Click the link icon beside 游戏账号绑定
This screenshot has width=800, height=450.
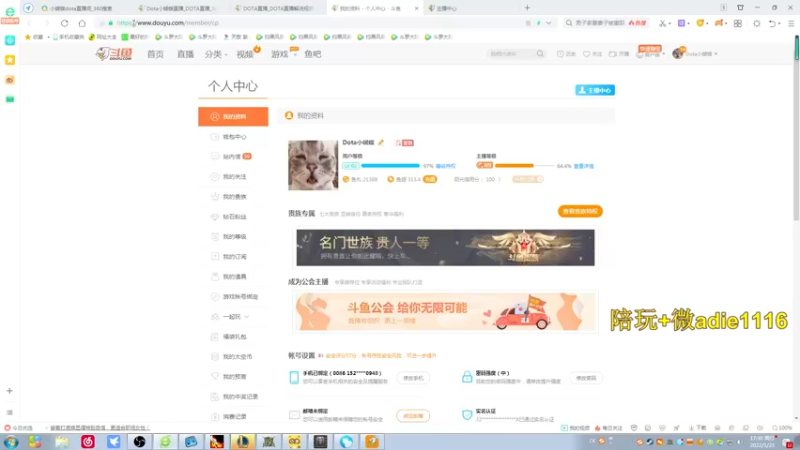coord(215,296)
